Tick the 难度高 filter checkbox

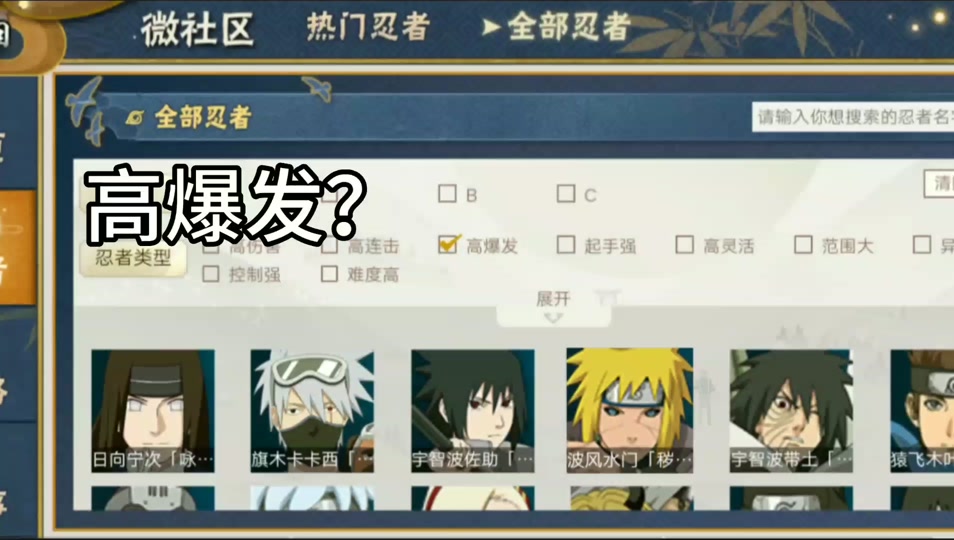pos(329,274)
